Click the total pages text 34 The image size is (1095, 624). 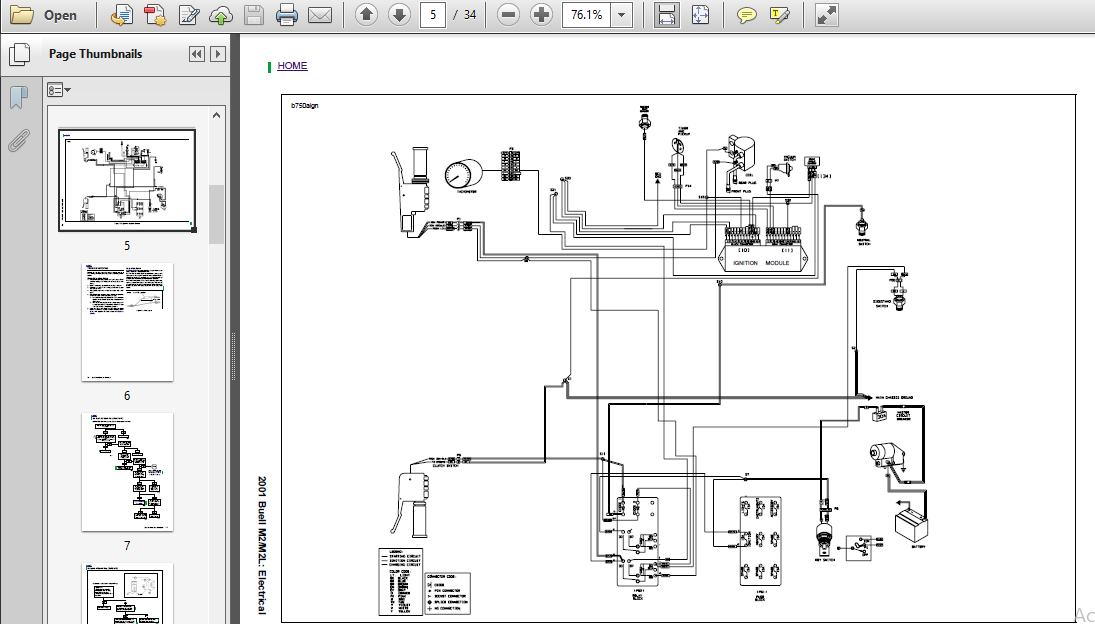click(470, 15)
